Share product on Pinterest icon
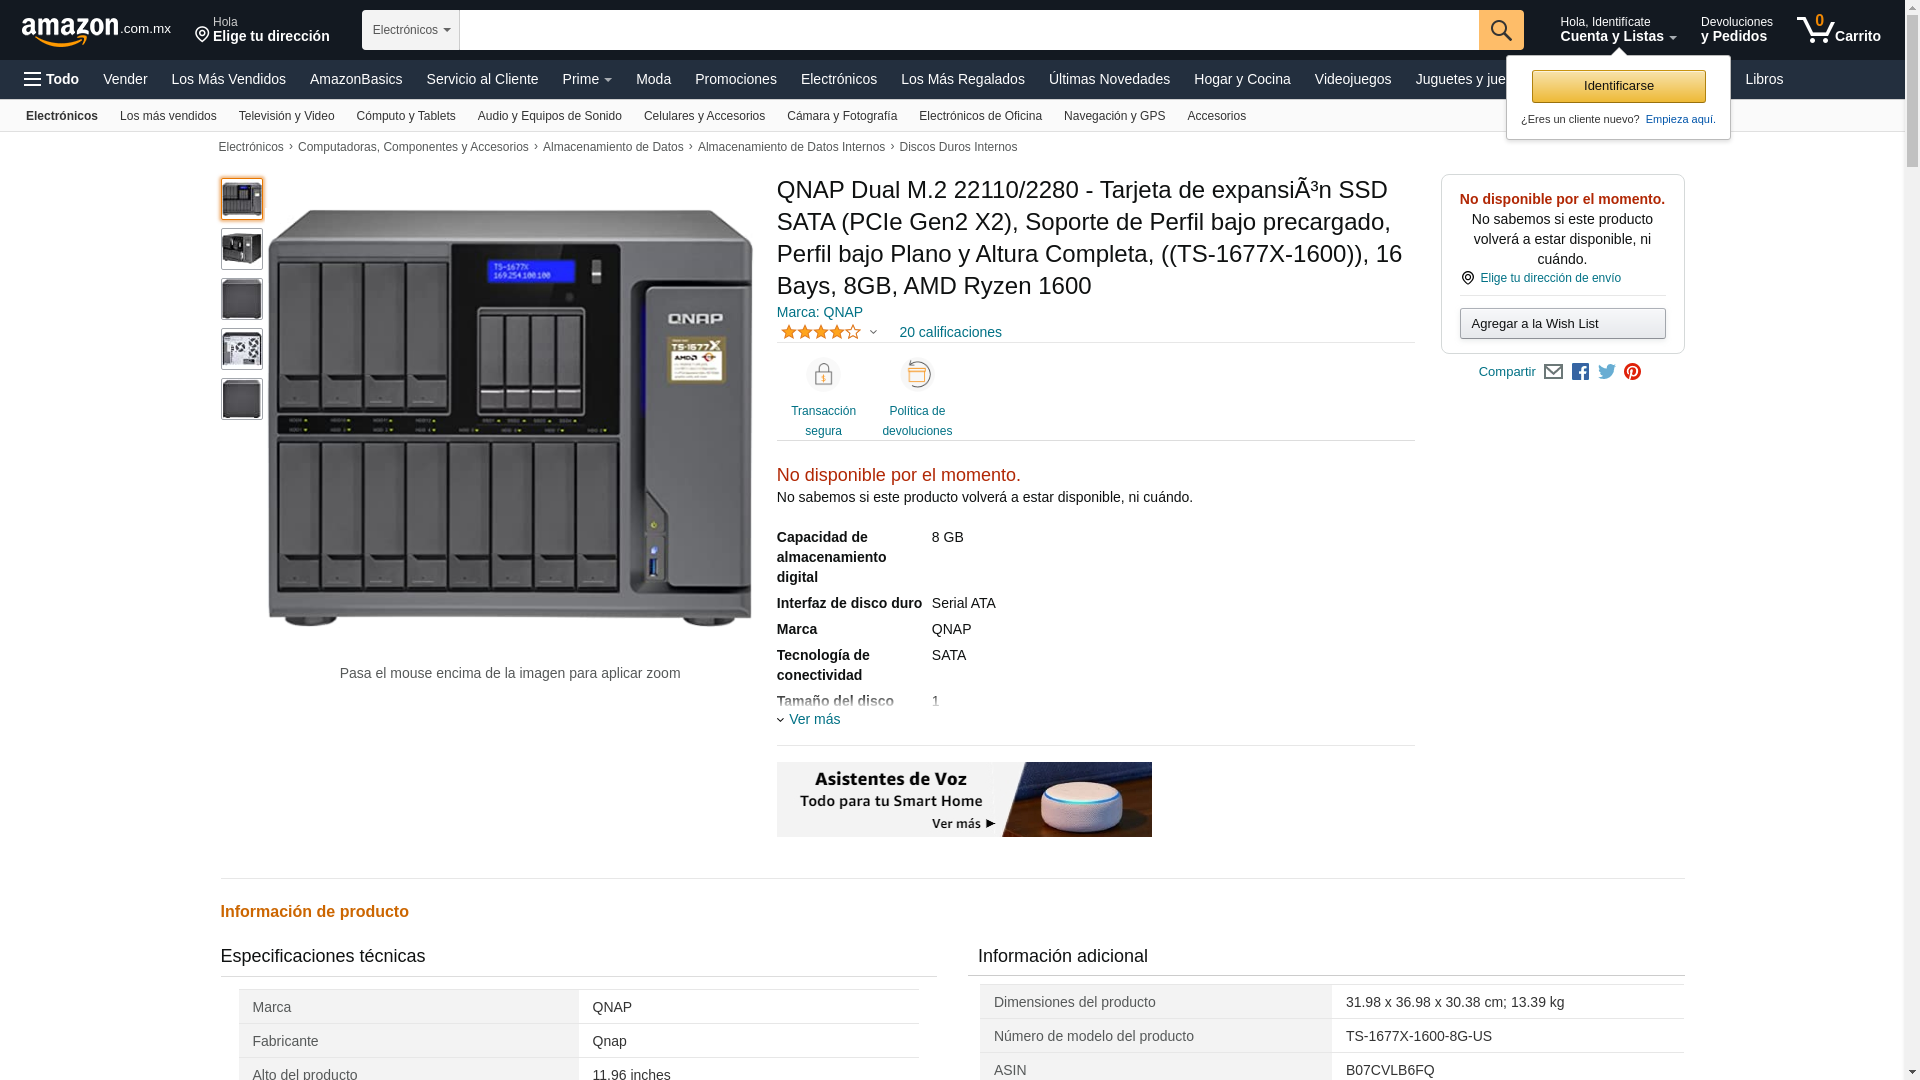 click(1632, 372)
